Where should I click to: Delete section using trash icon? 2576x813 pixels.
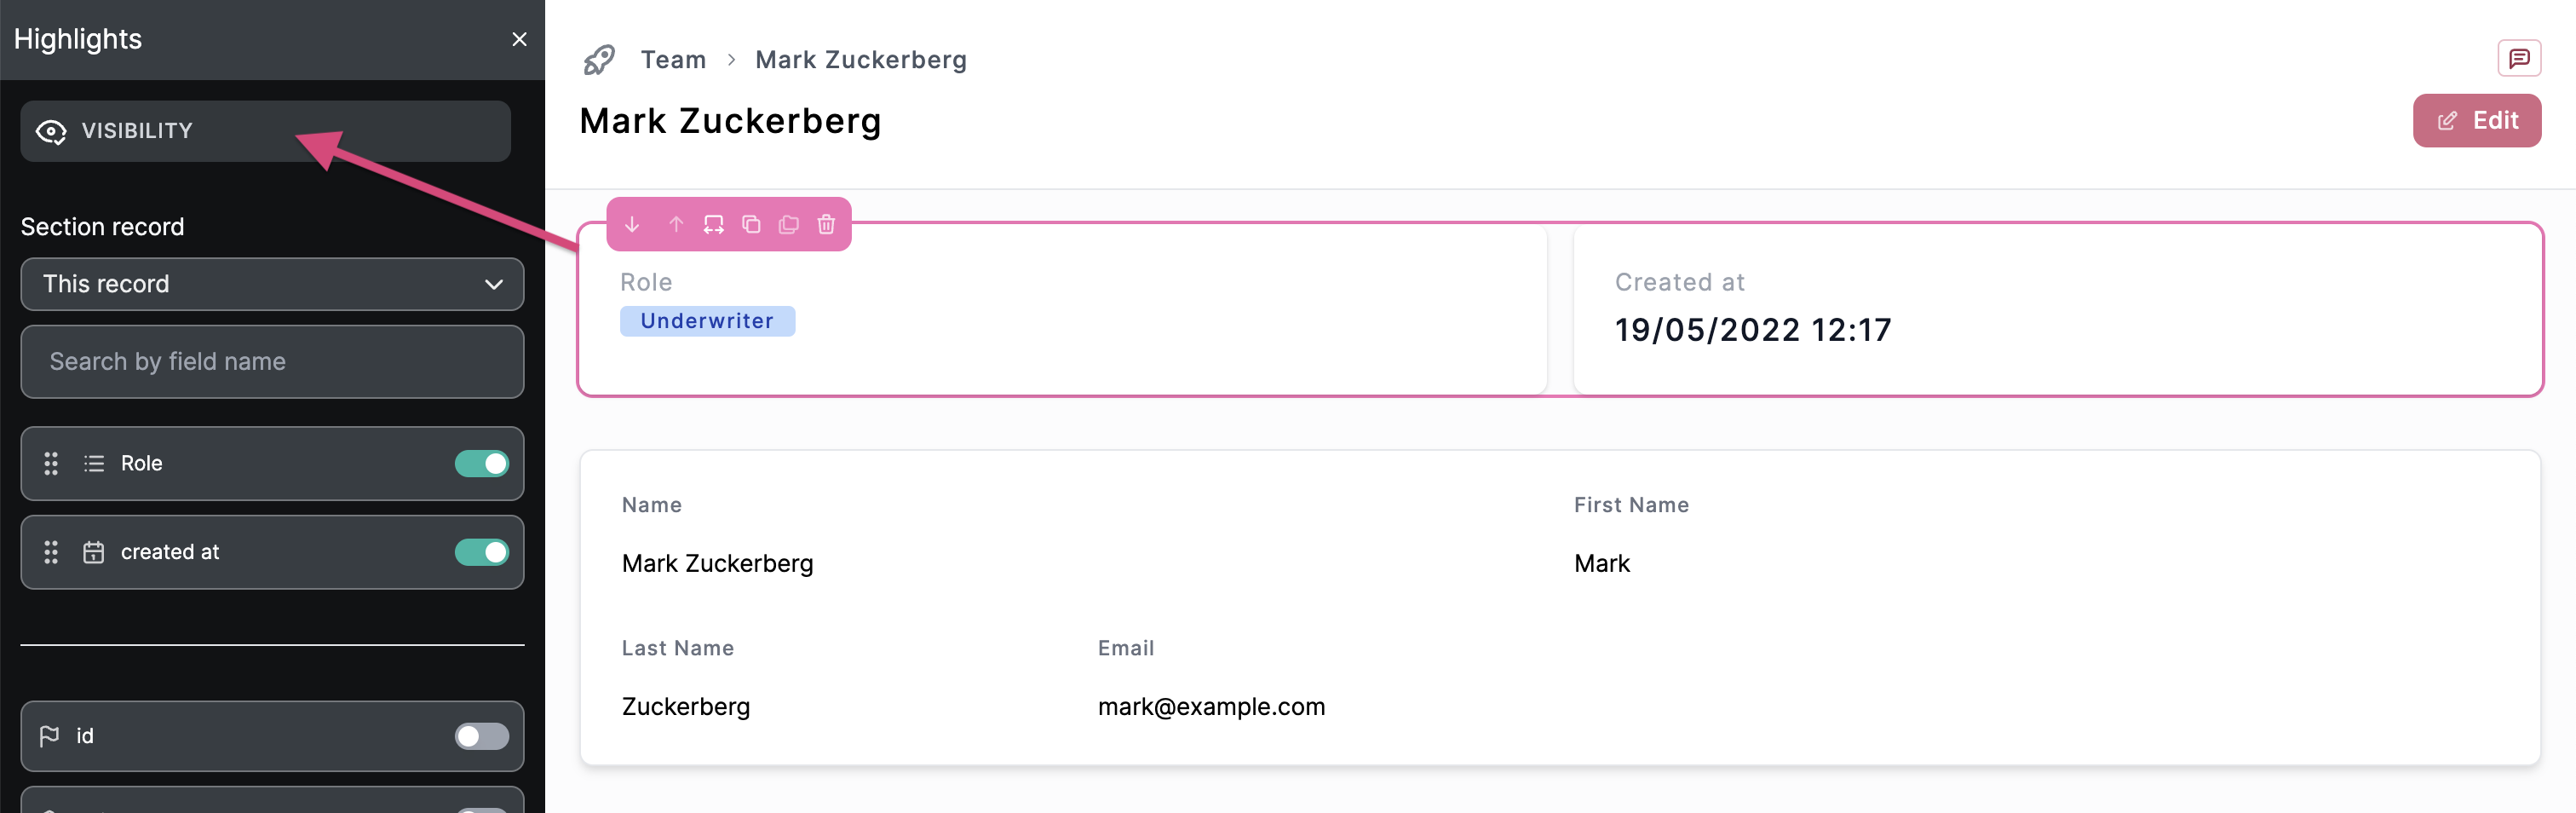826,224
